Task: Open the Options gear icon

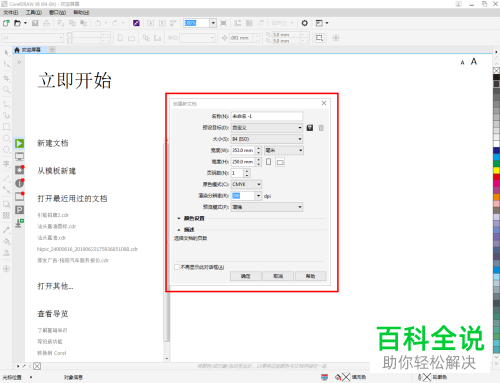Action: tap(304, 23)
